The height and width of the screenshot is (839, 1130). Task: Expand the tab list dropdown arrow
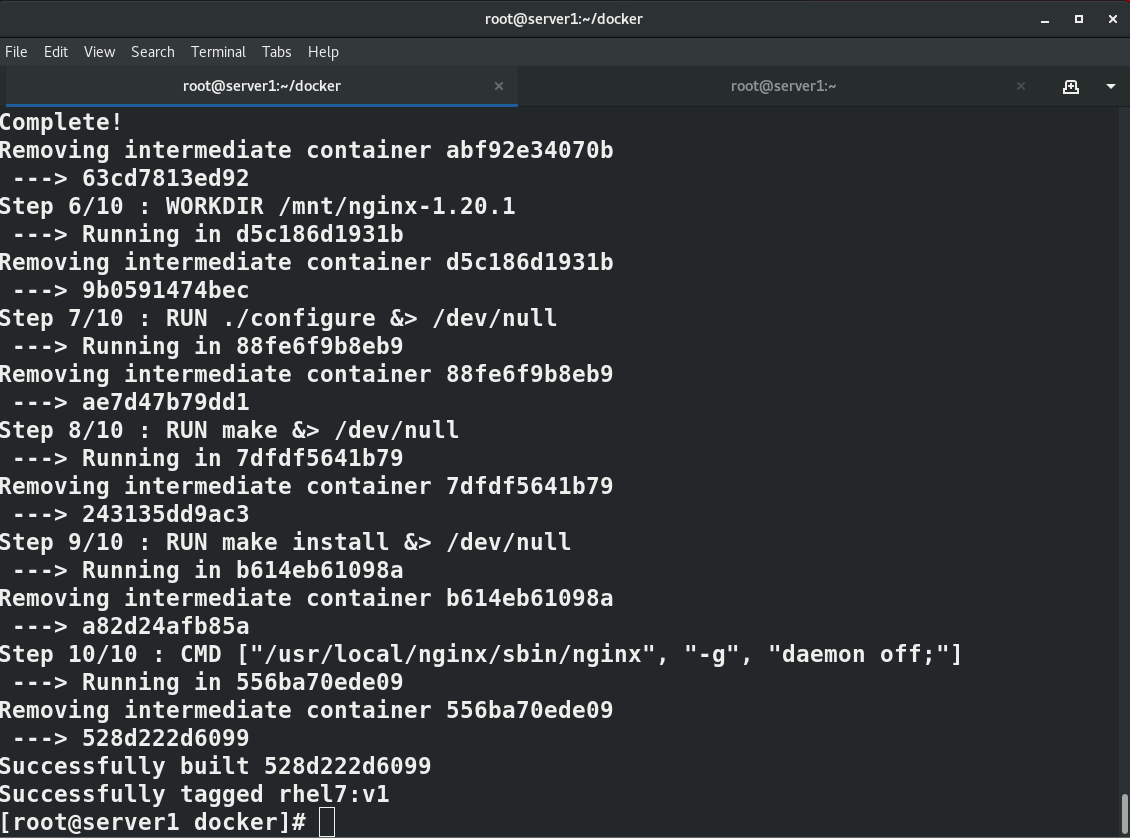[x=1111, y=86]
